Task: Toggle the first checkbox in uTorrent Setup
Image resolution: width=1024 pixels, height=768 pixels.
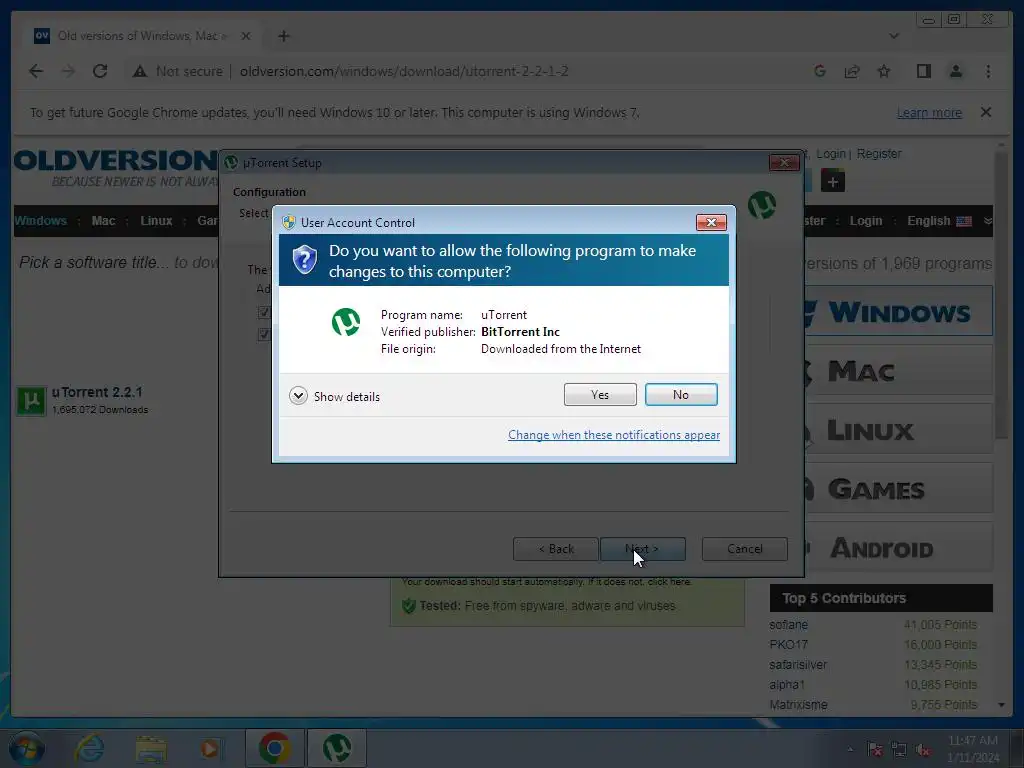Action: [x=264, y=312]
